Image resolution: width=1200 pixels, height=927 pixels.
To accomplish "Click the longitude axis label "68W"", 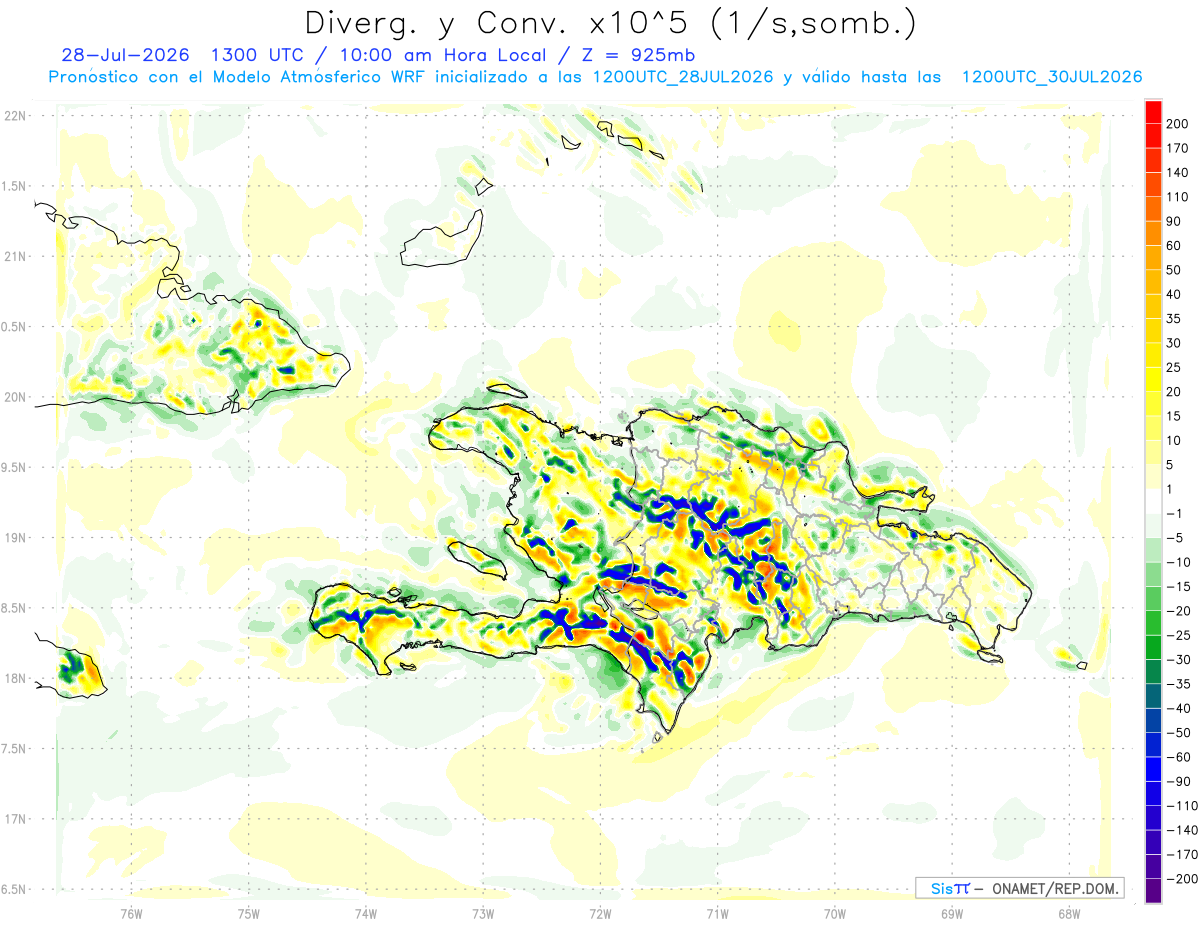I will point(1069,912).
